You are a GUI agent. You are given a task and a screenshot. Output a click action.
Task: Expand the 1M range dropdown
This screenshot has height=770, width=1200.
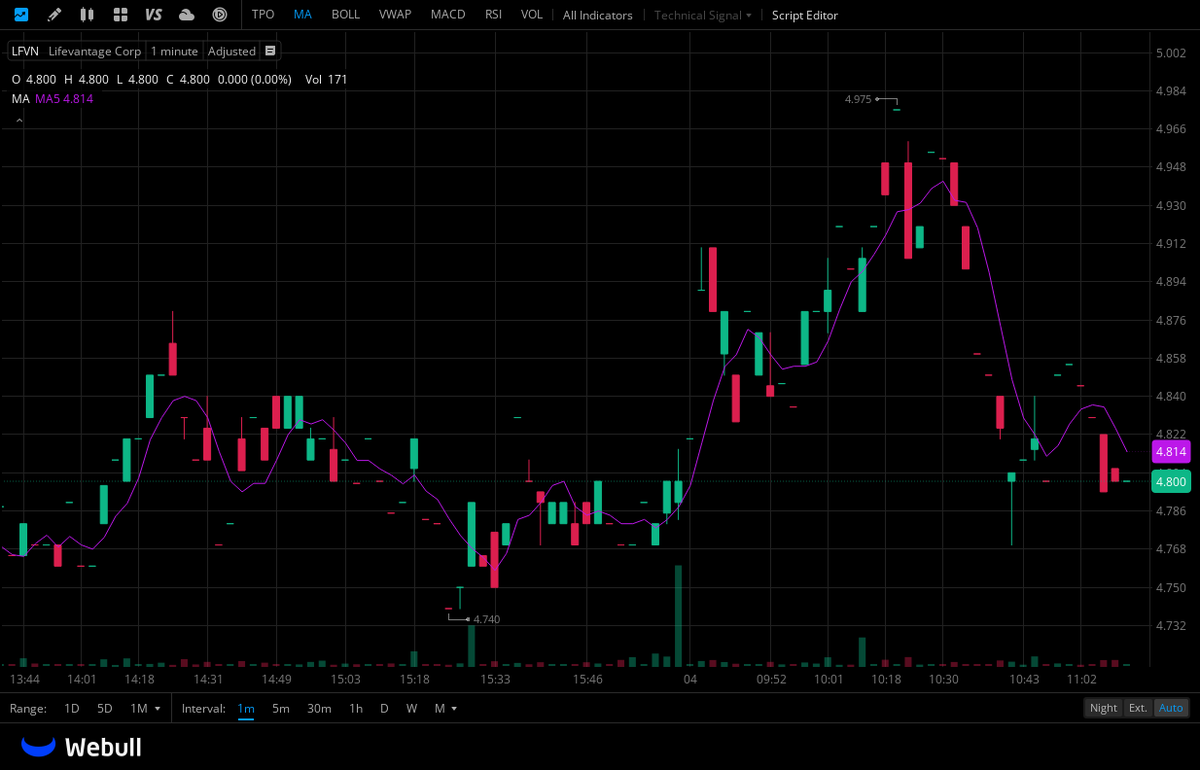(x=145, y=708)
